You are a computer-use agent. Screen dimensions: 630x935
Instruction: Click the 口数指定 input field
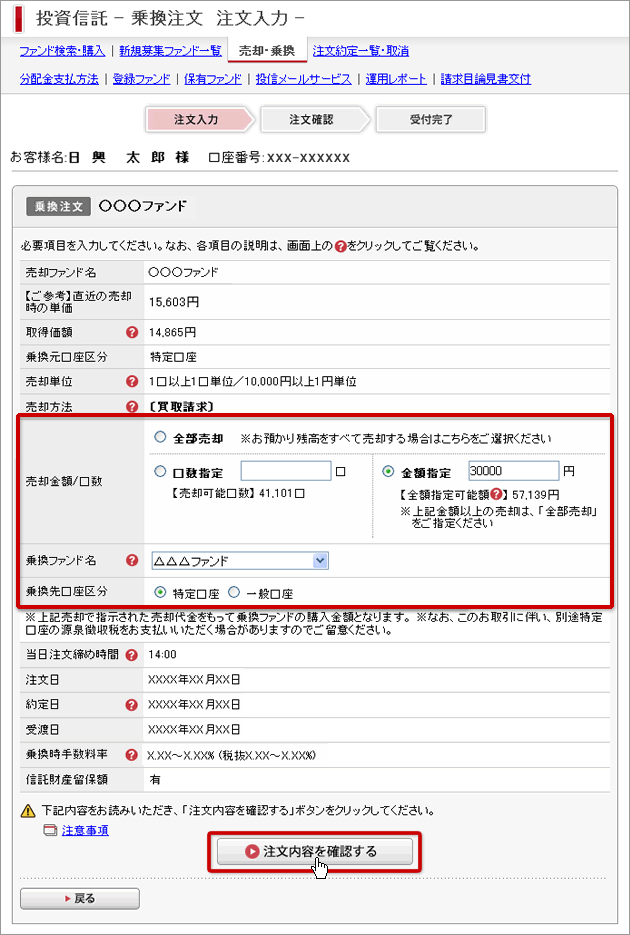[x=285, y=471]
